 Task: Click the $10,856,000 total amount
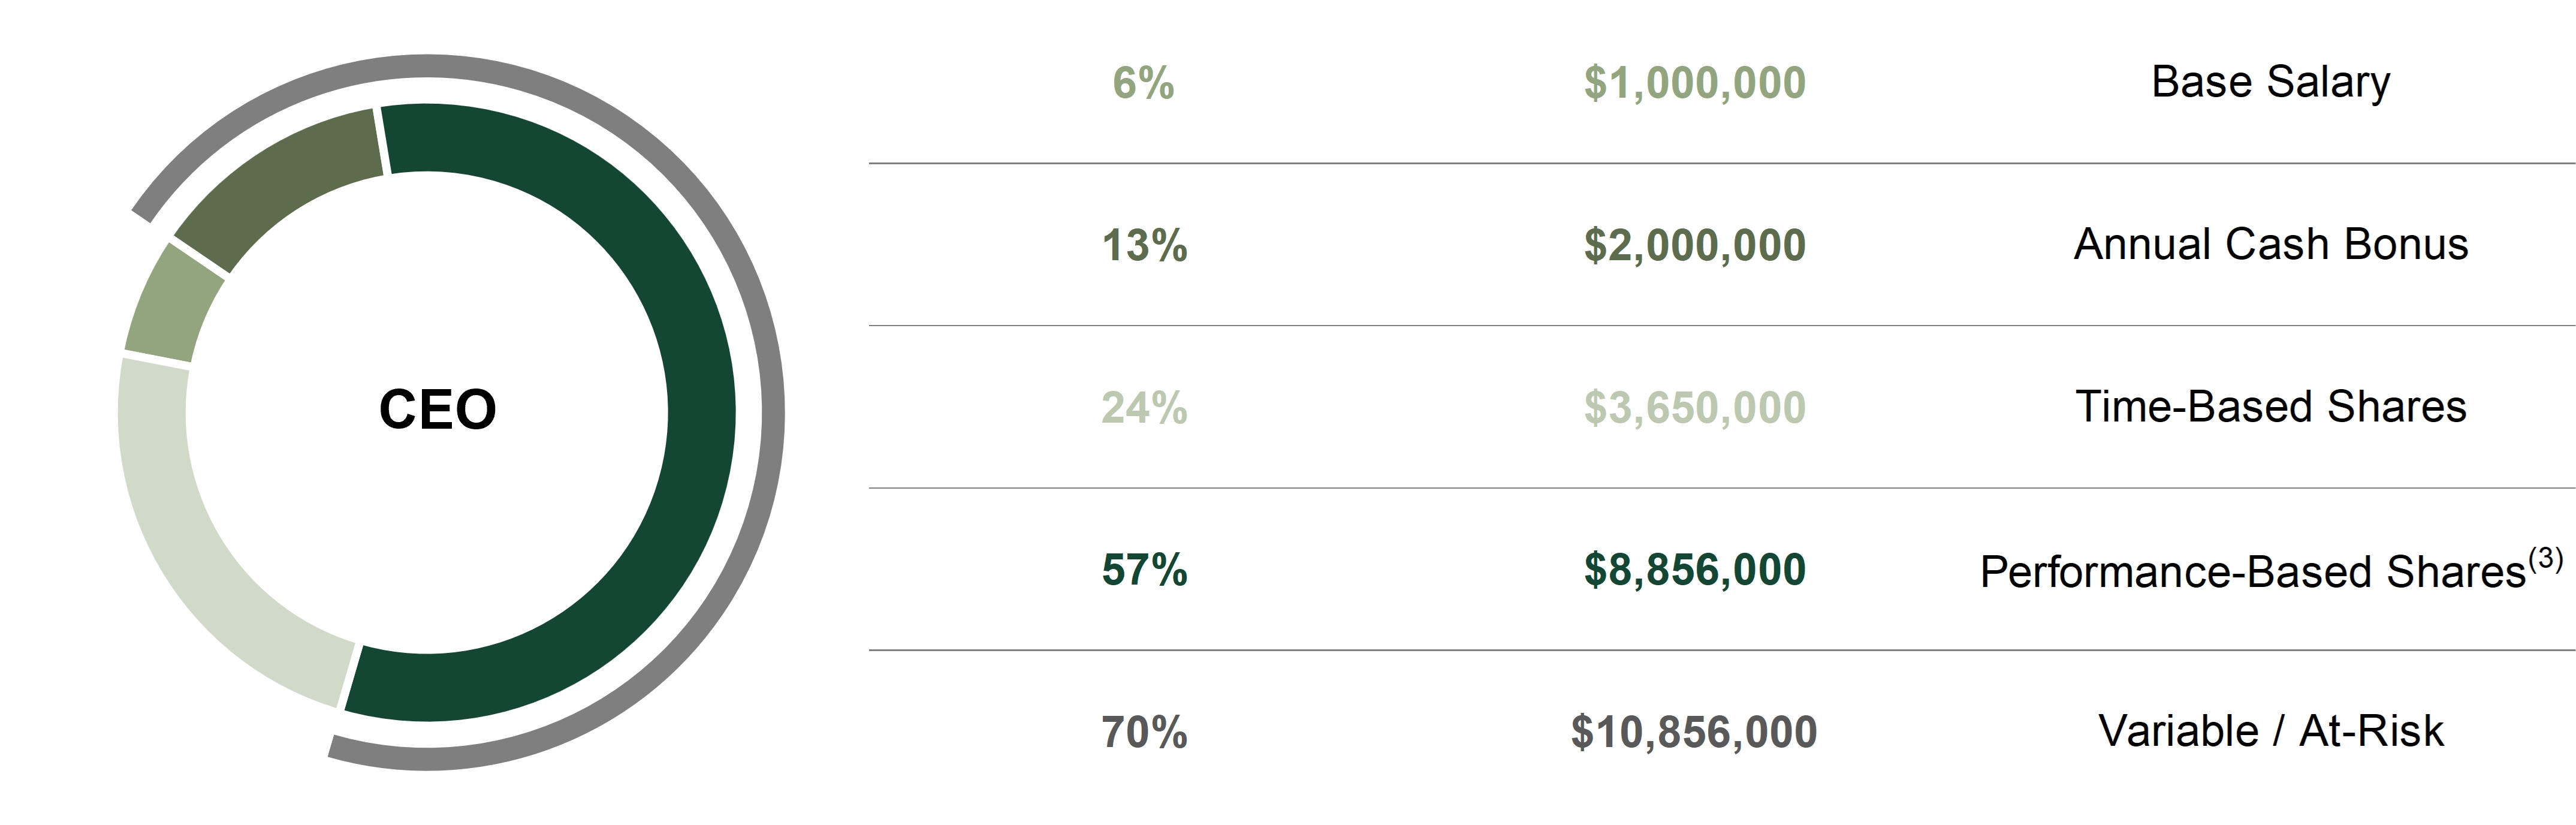point(1693,732)
